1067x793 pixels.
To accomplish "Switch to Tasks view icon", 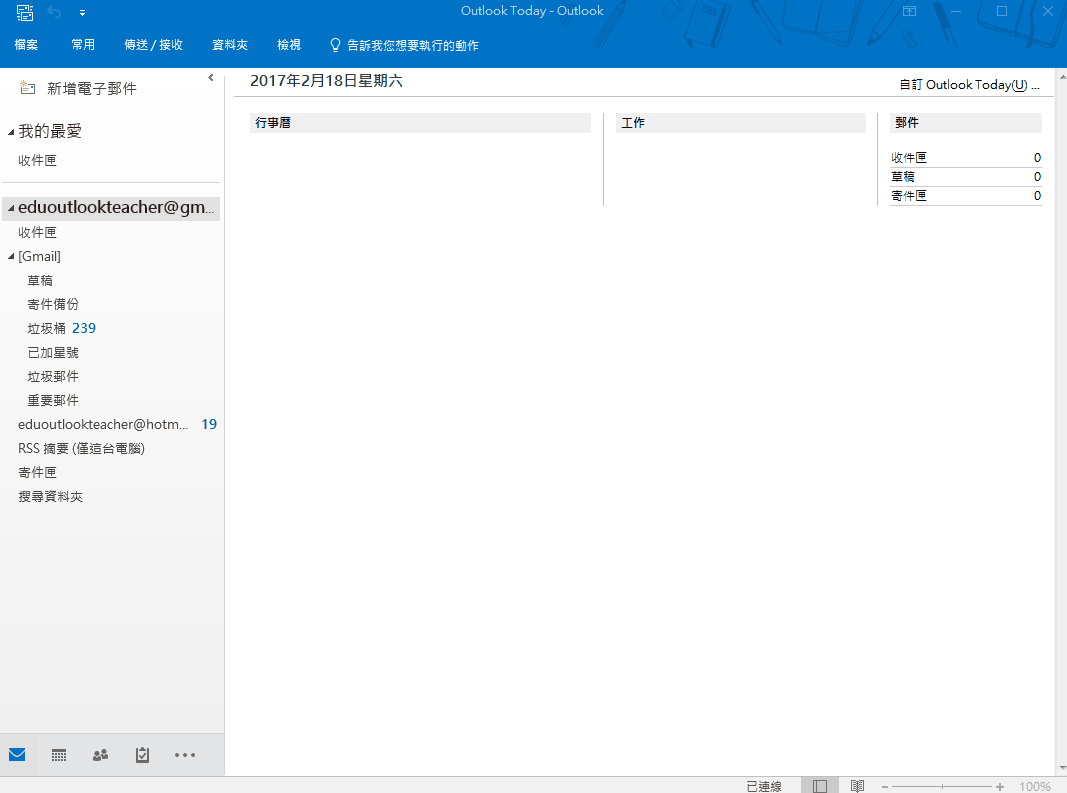I will 142,755.
